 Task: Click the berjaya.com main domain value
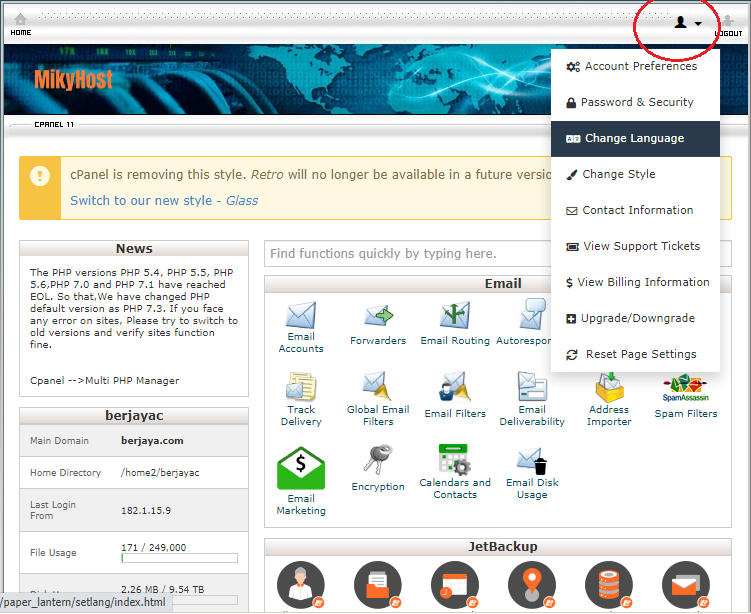click(x=152, y=441)
